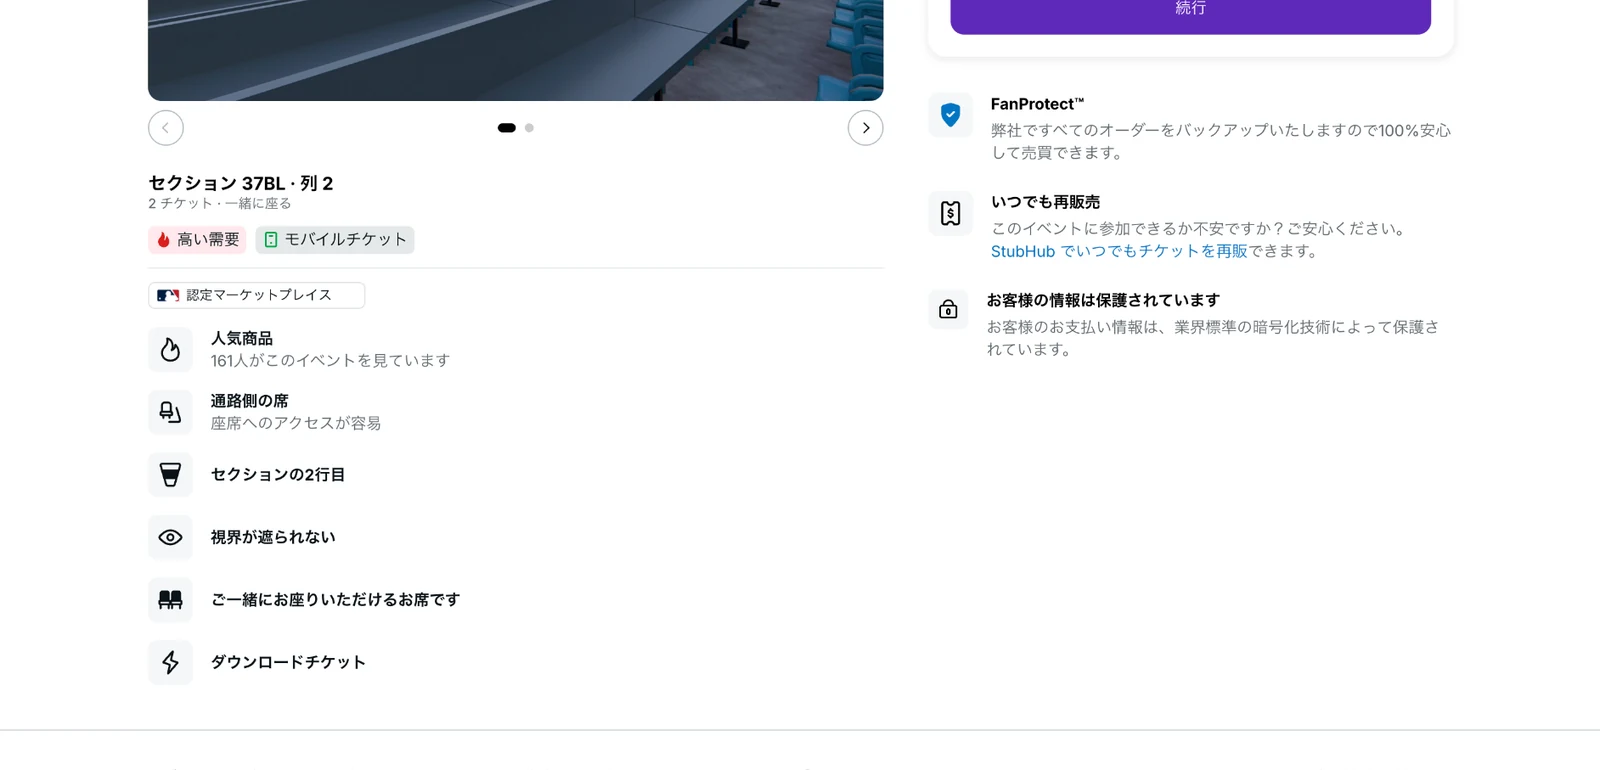Click the いつでも再販売 heading
This screenshot has height=770, width=1600.
coord(1045,202)
